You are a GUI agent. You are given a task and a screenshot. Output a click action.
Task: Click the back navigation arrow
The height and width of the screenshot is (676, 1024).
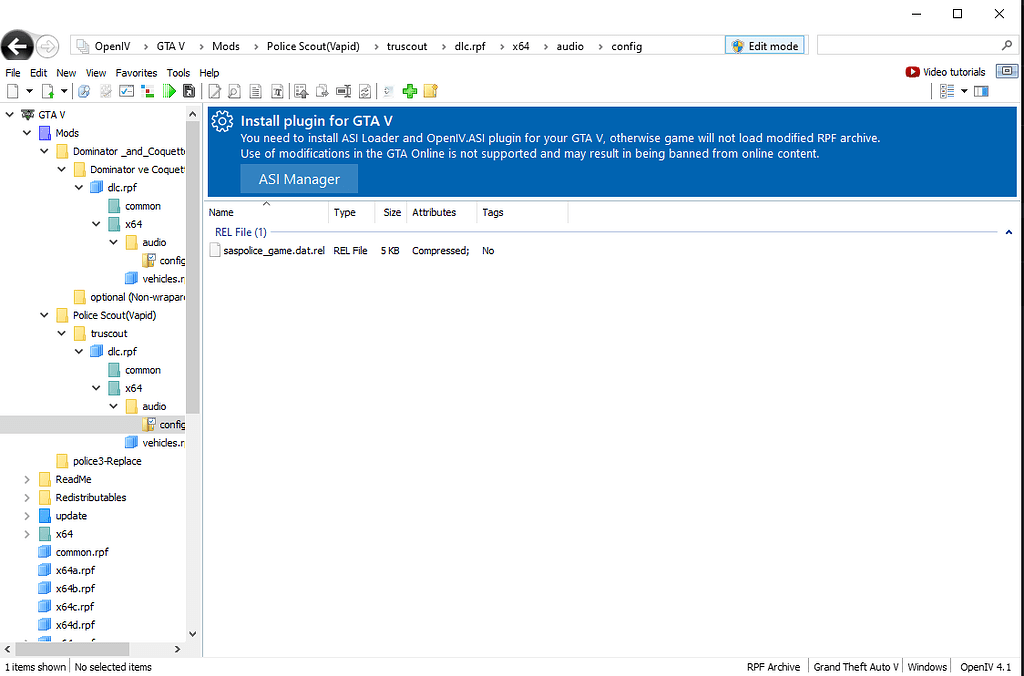(16, 46)
